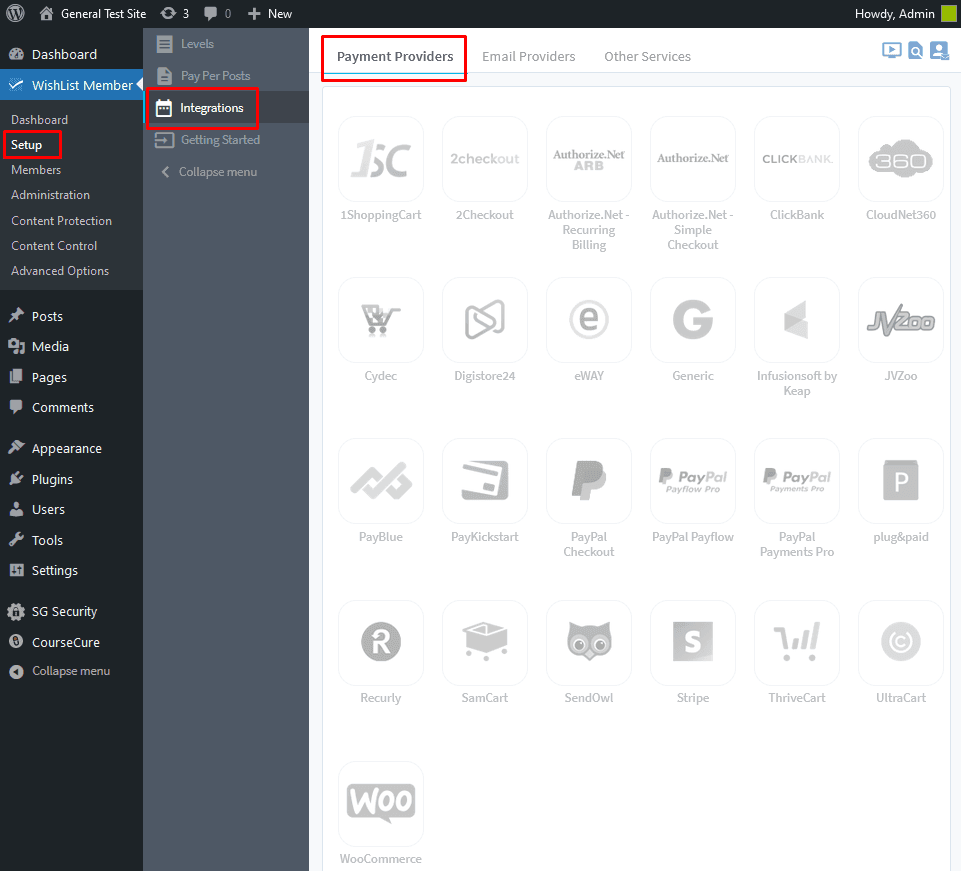Choose the Generic integration icon

click(x=693, y=320)
